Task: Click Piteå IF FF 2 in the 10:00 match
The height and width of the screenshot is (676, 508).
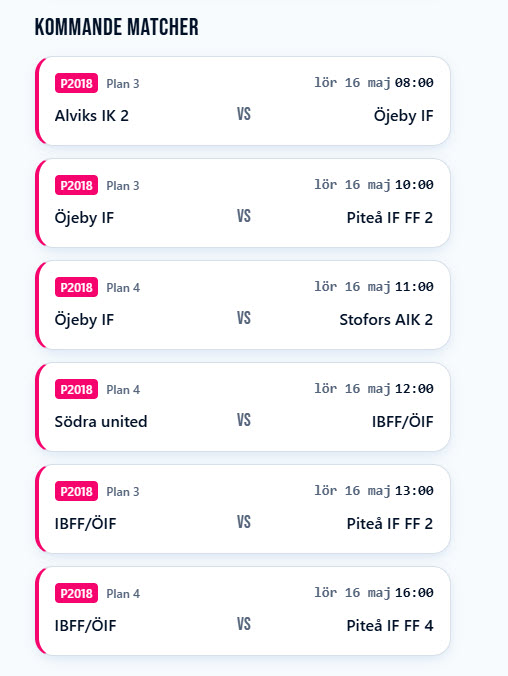Action: coord(390,217)
